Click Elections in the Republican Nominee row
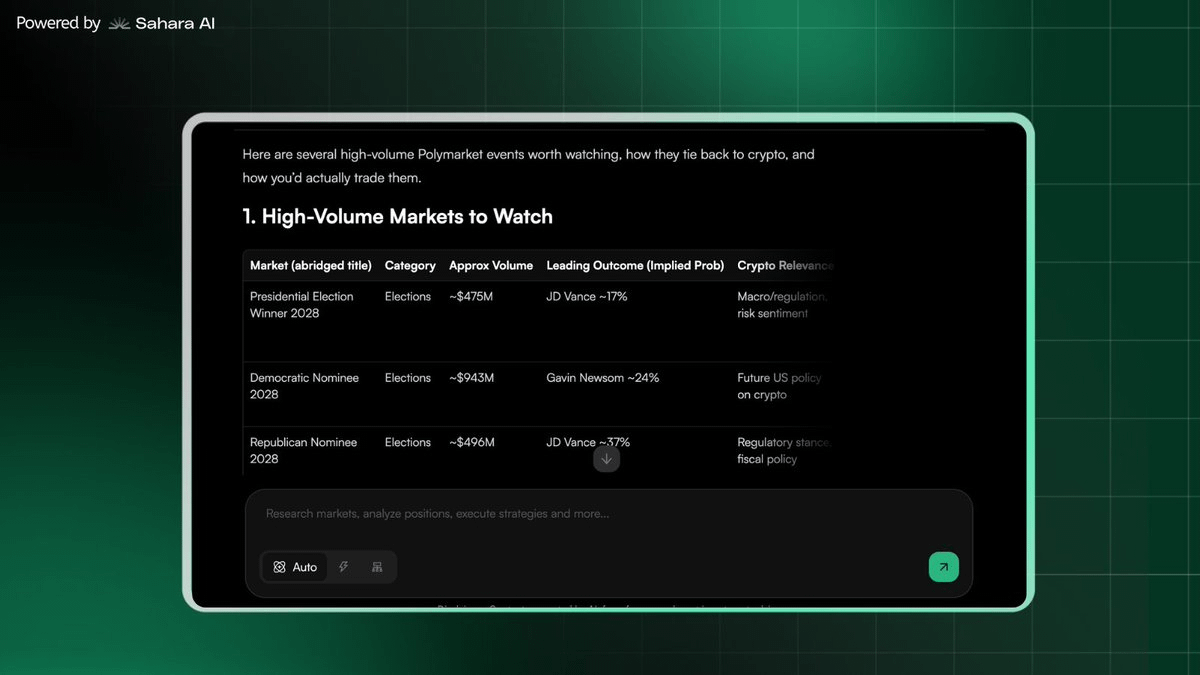Viewport: 1200px width, 675px height. pos(408,442)
